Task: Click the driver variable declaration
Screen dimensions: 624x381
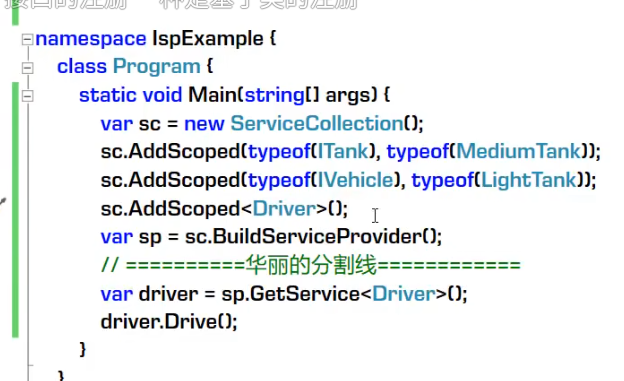Action: pos(168,294)
